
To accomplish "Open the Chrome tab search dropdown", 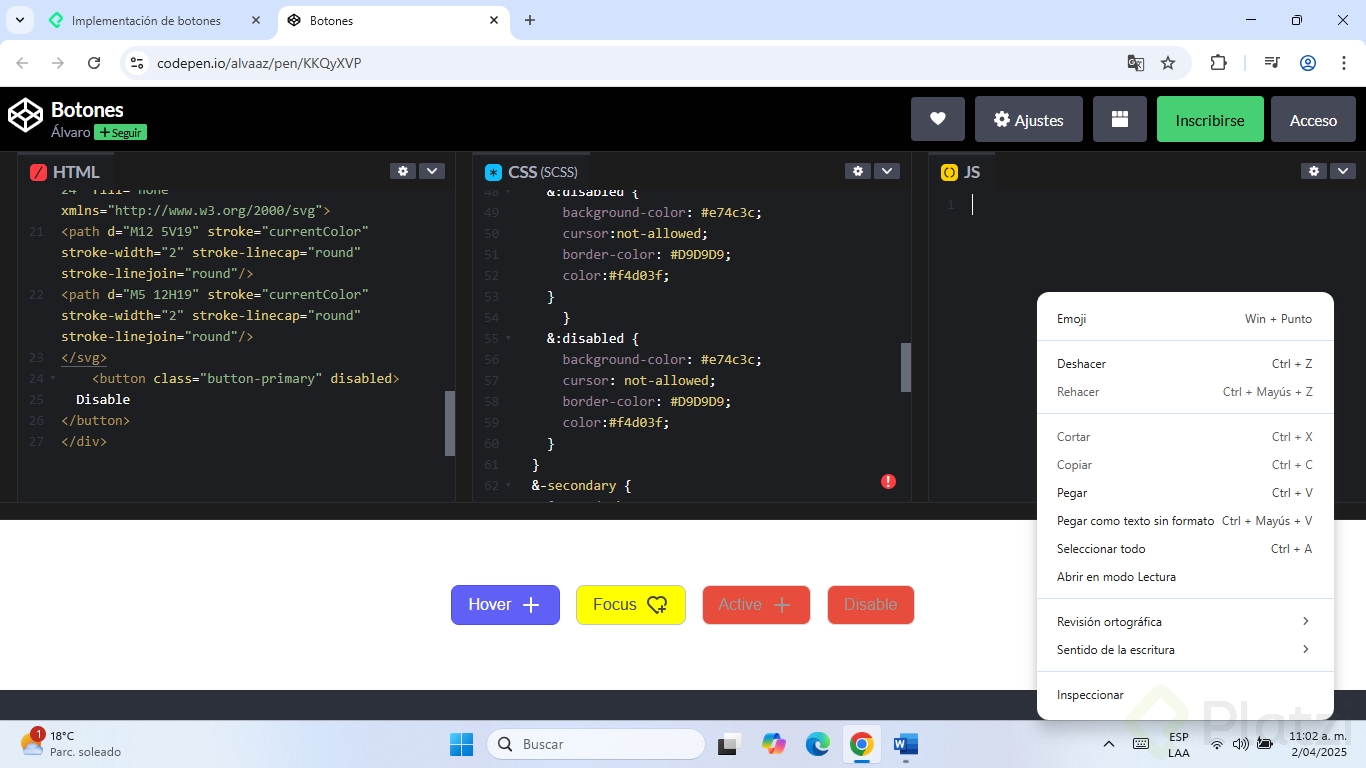I will point(20,20).
